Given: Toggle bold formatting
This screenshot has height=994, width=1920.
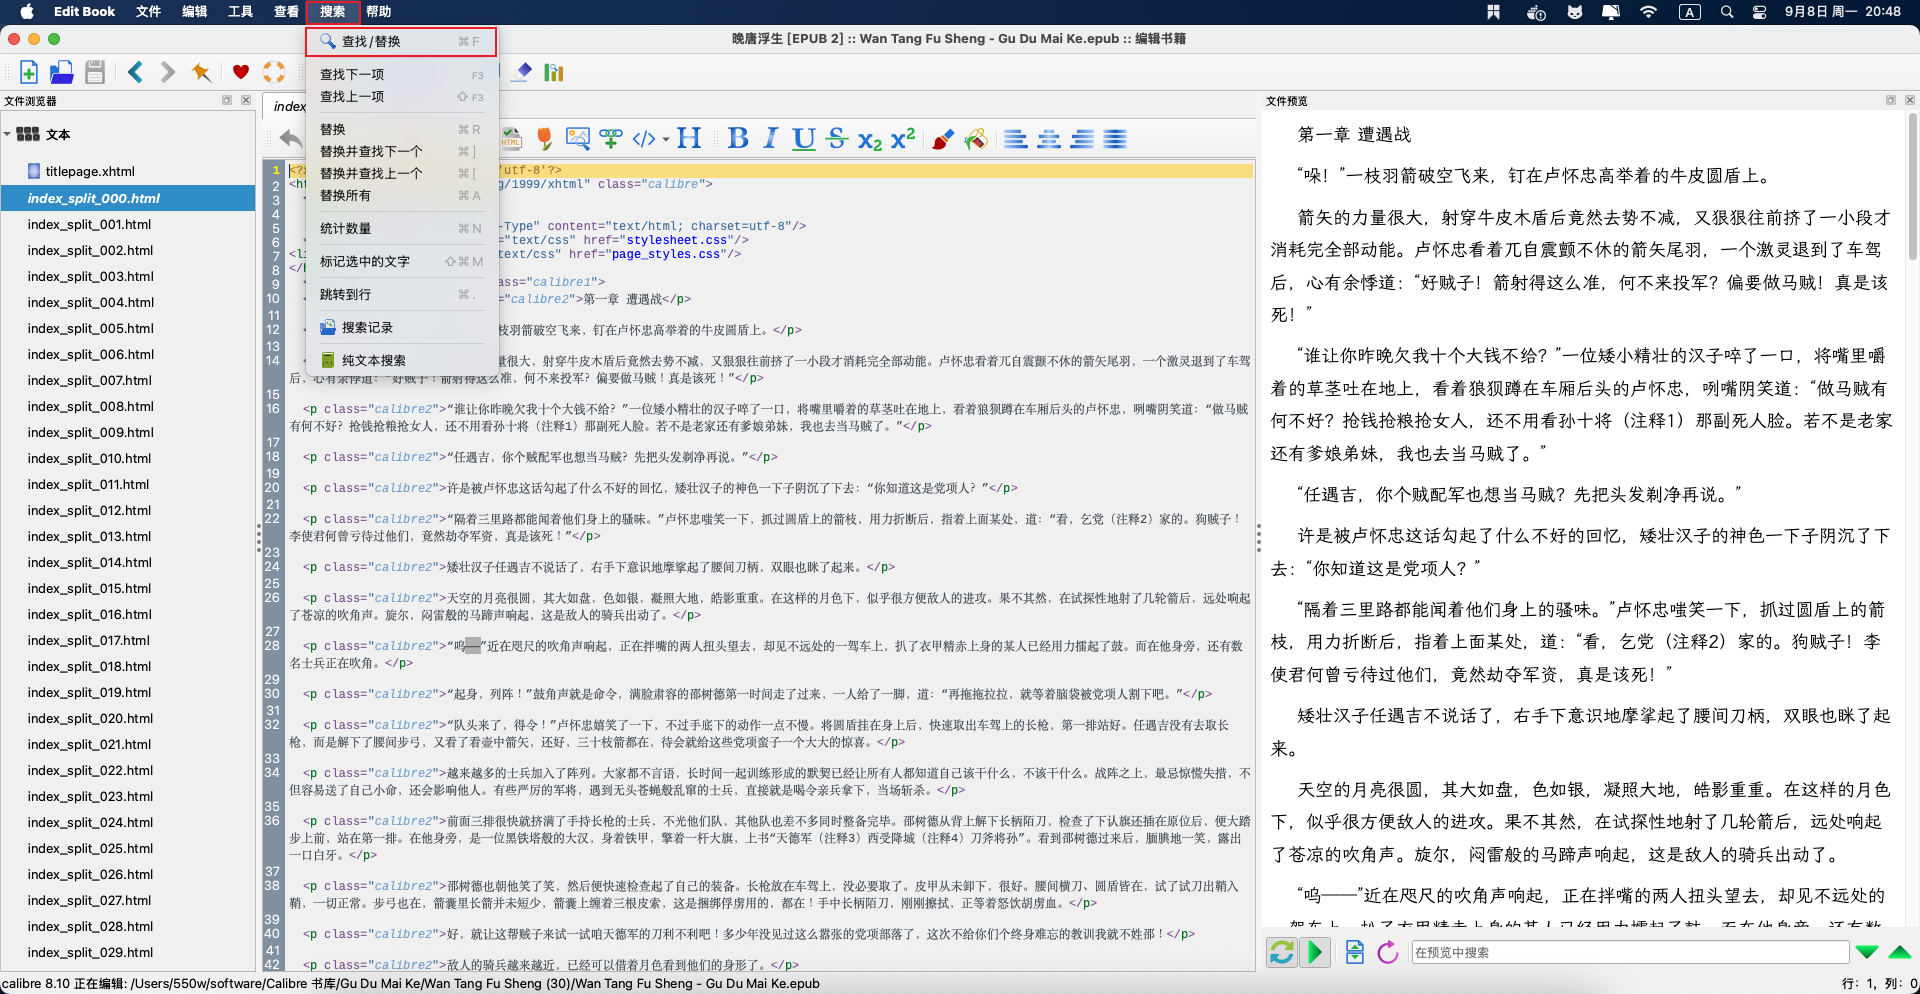Looking at the screenshot, I should click(x=738, y=138).
